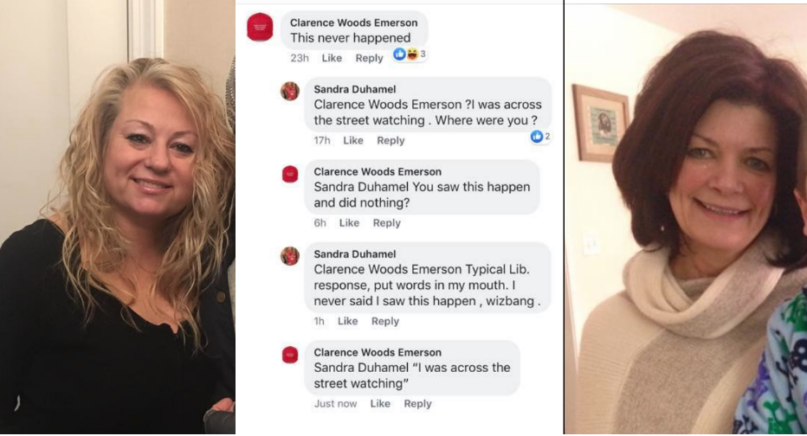Screen dimensions: 807x436
Task: Like the 6h "did nothing?" comment
Action: coord(349,223)
